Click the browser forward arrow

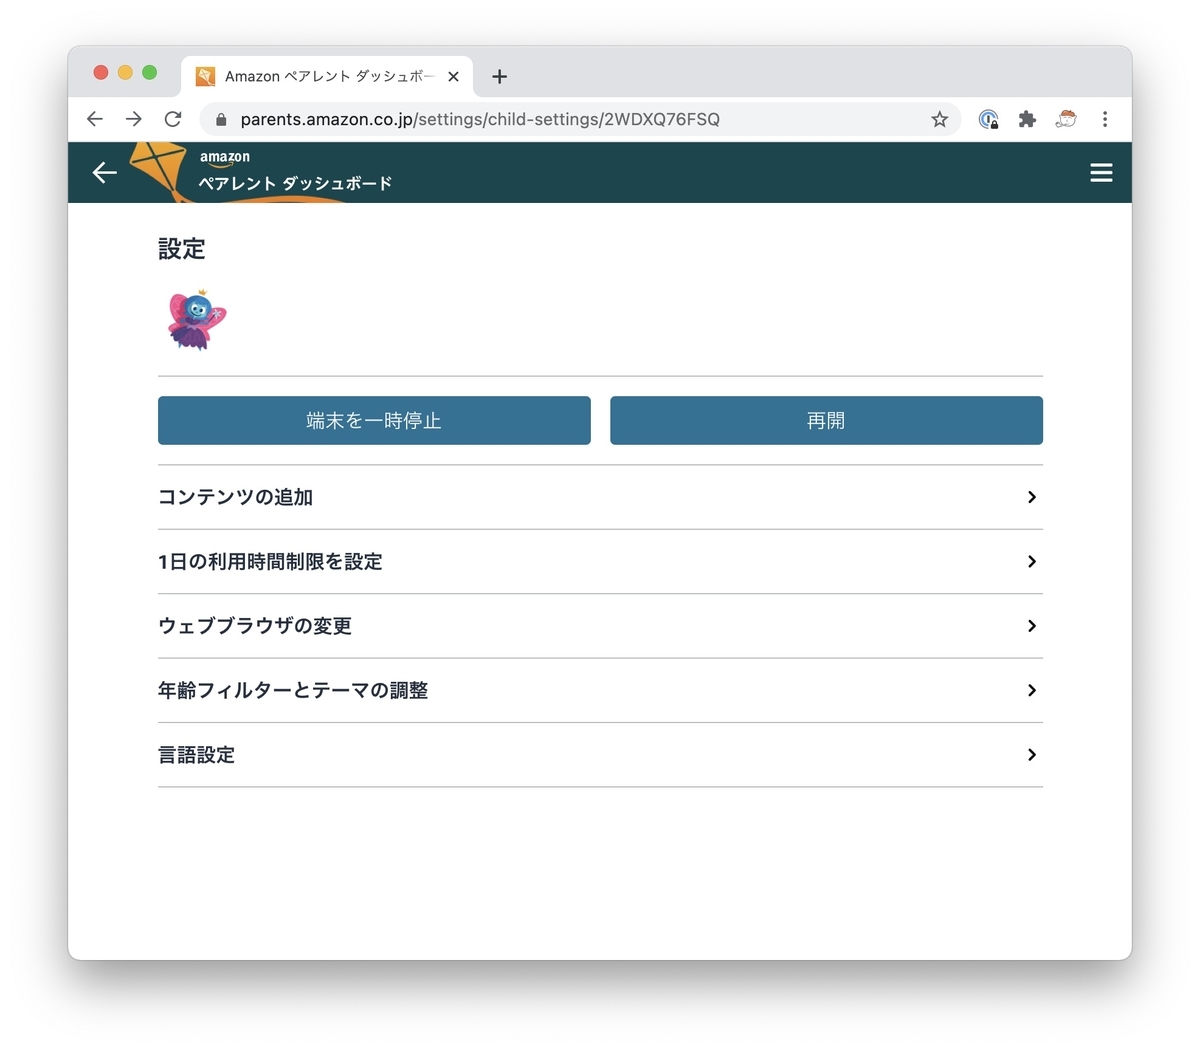coord(134,119)
